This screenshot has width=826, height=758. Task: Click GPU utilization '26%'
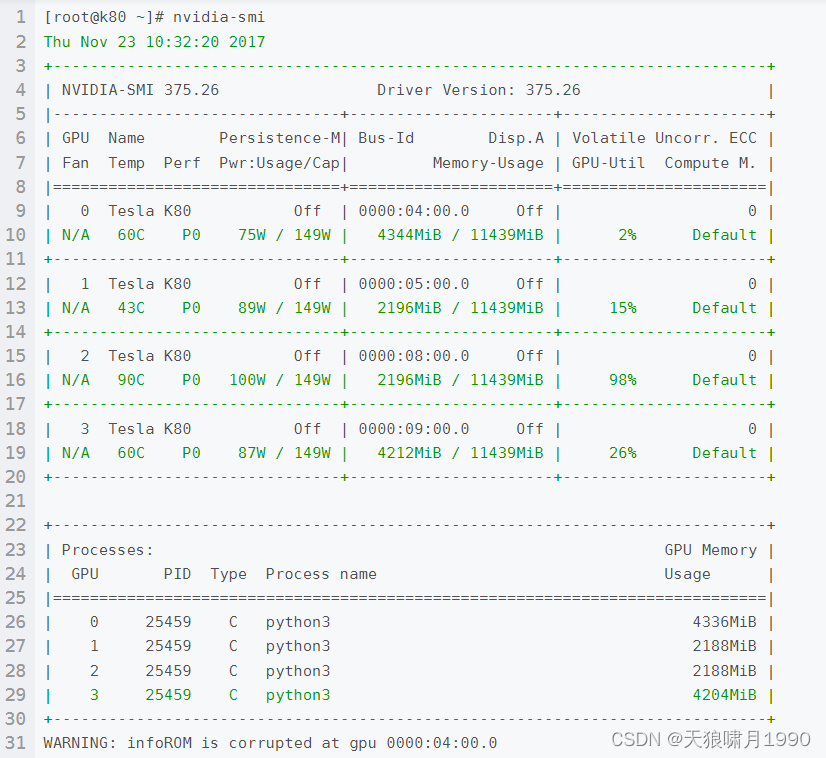pyautogui.click(x=623, y=453)
